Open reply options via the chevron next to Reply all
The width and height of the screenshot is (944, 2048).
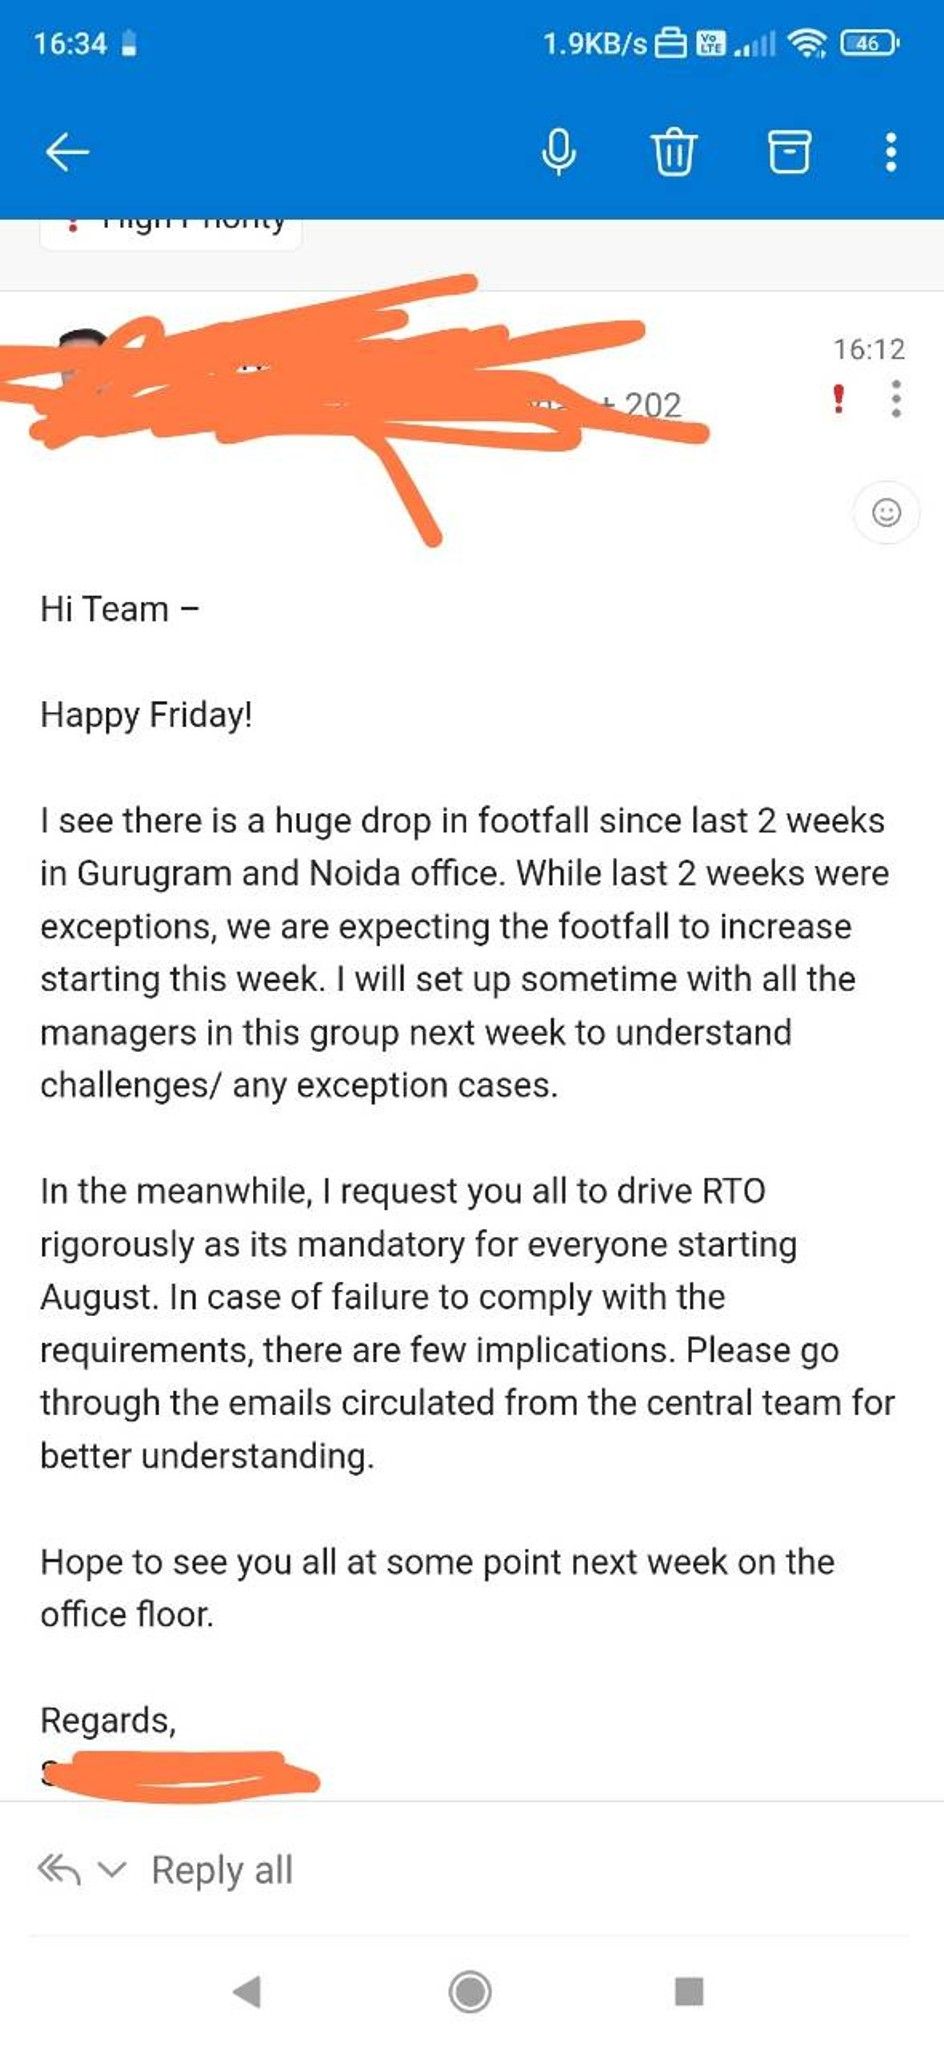[x=113, y=1868]
